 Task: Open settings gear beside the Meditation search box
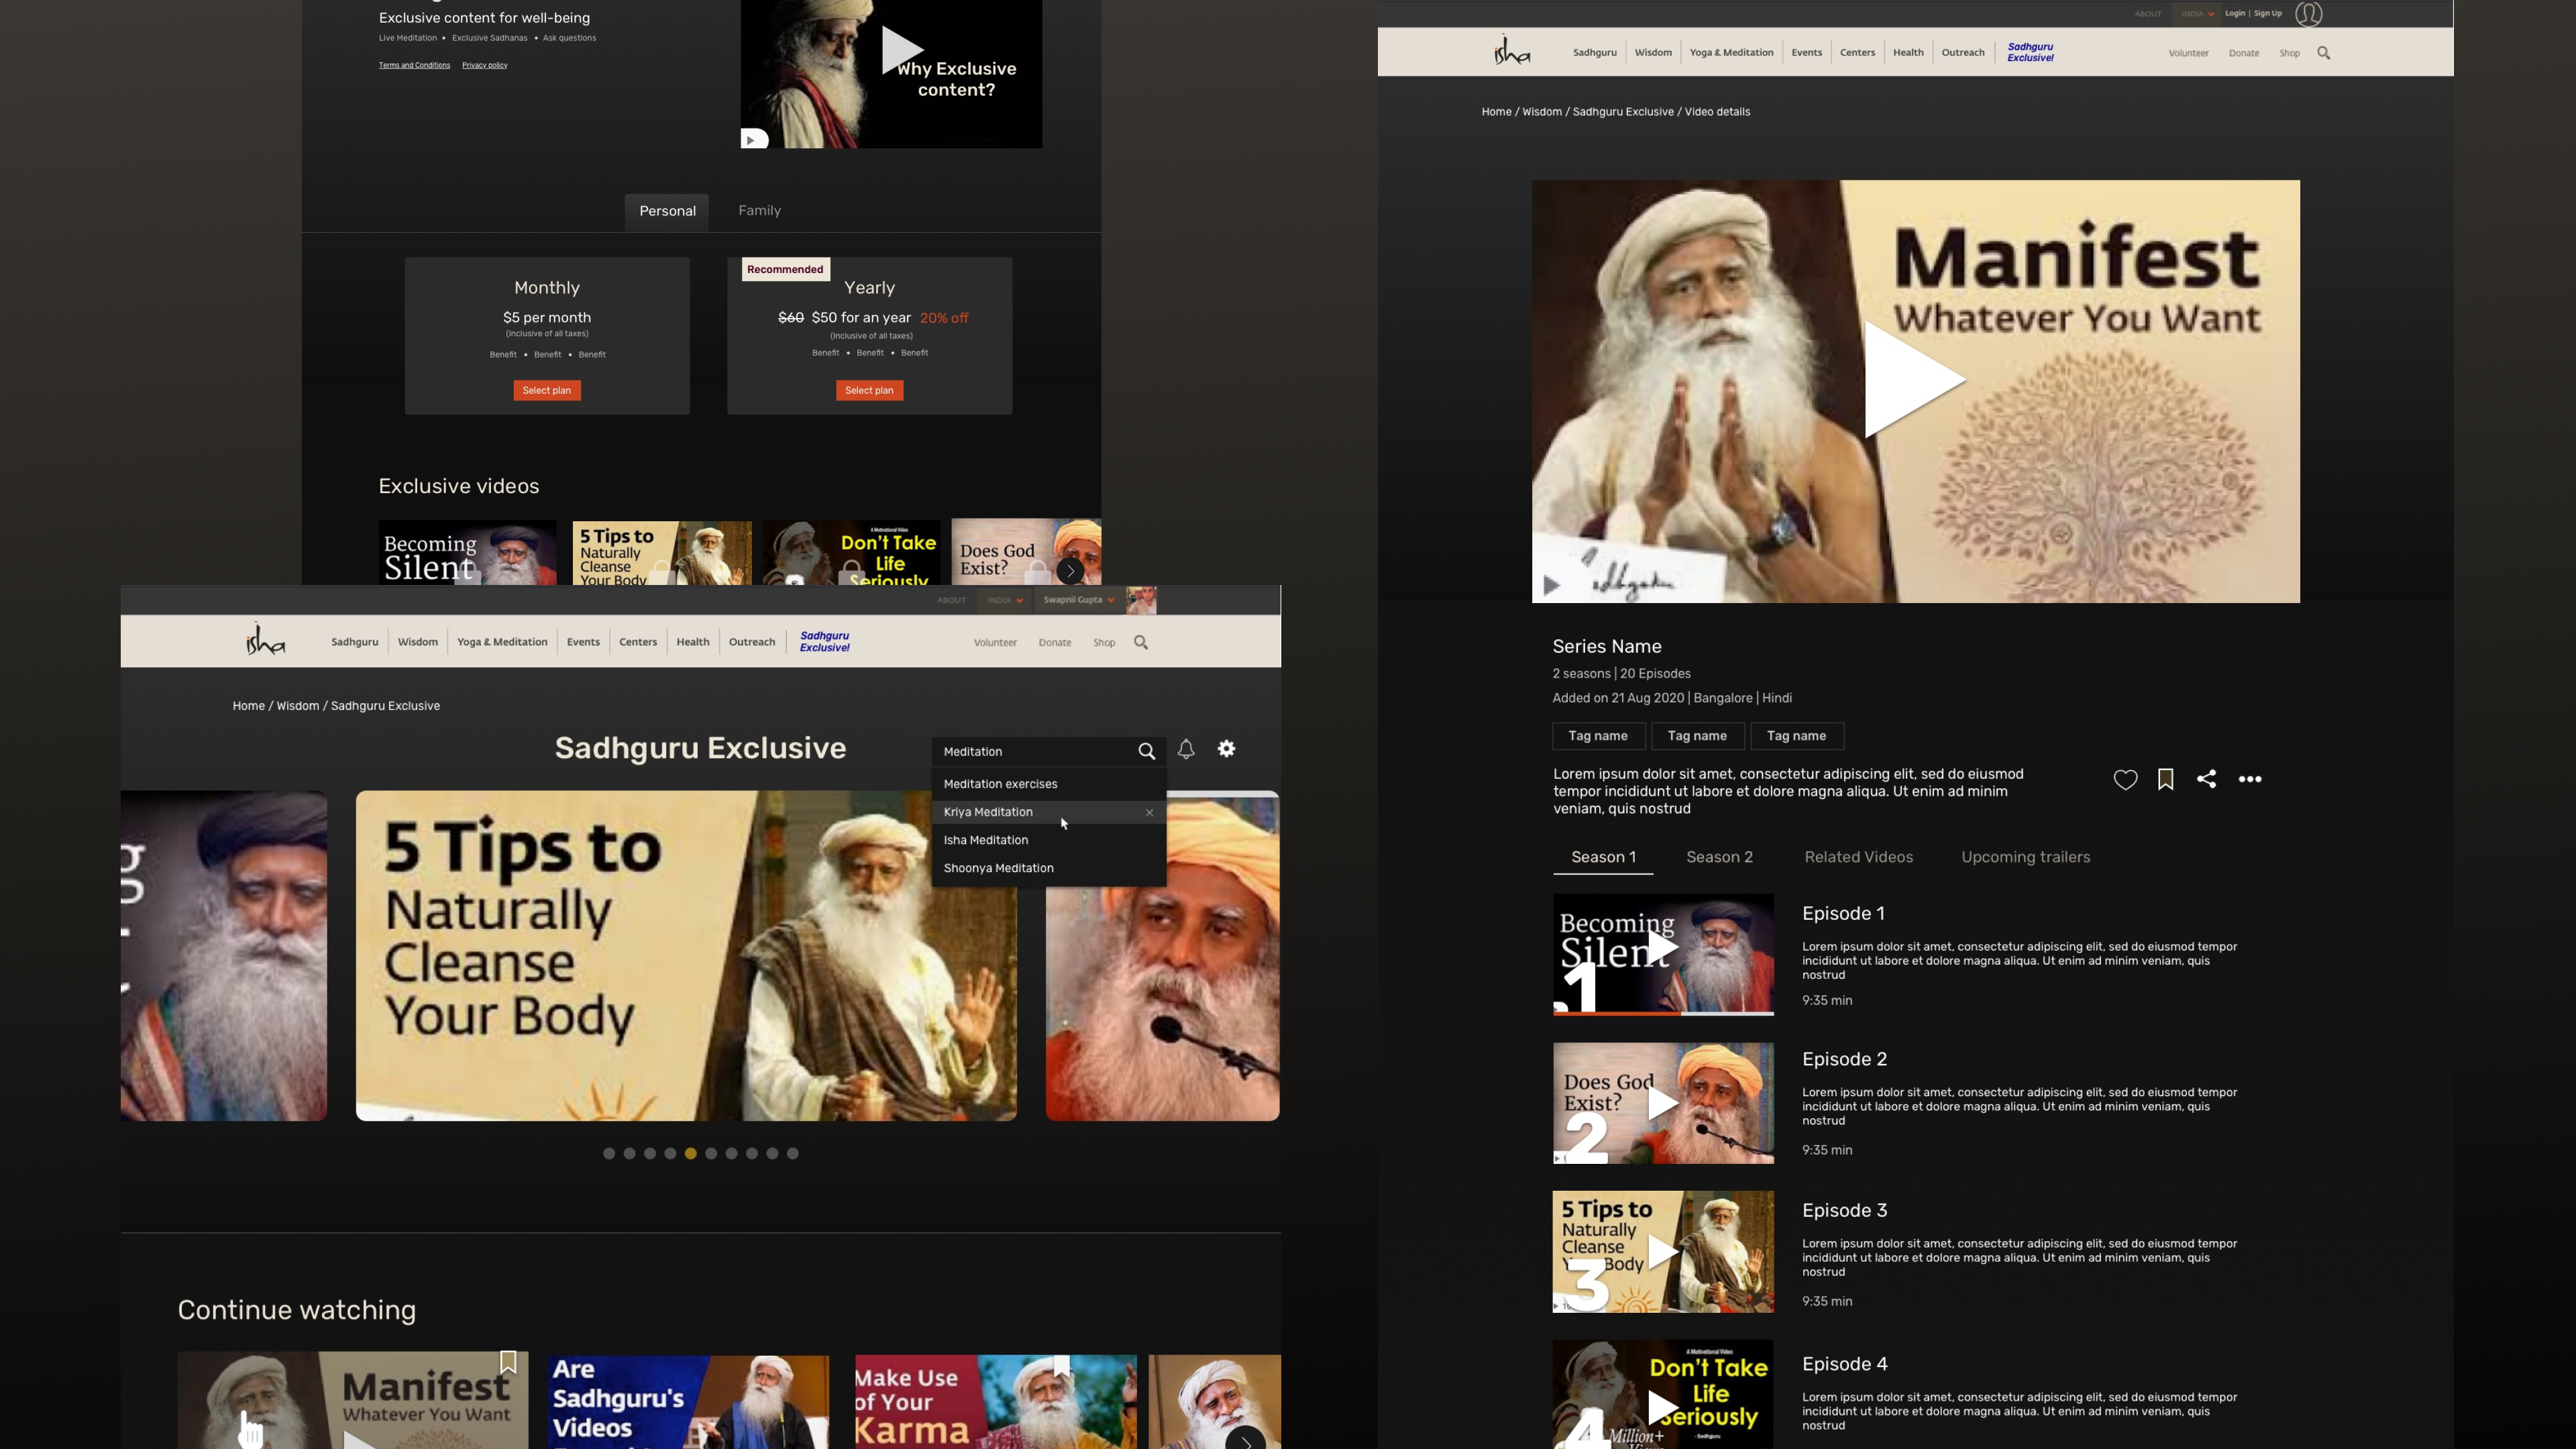tap(1227, 749)
